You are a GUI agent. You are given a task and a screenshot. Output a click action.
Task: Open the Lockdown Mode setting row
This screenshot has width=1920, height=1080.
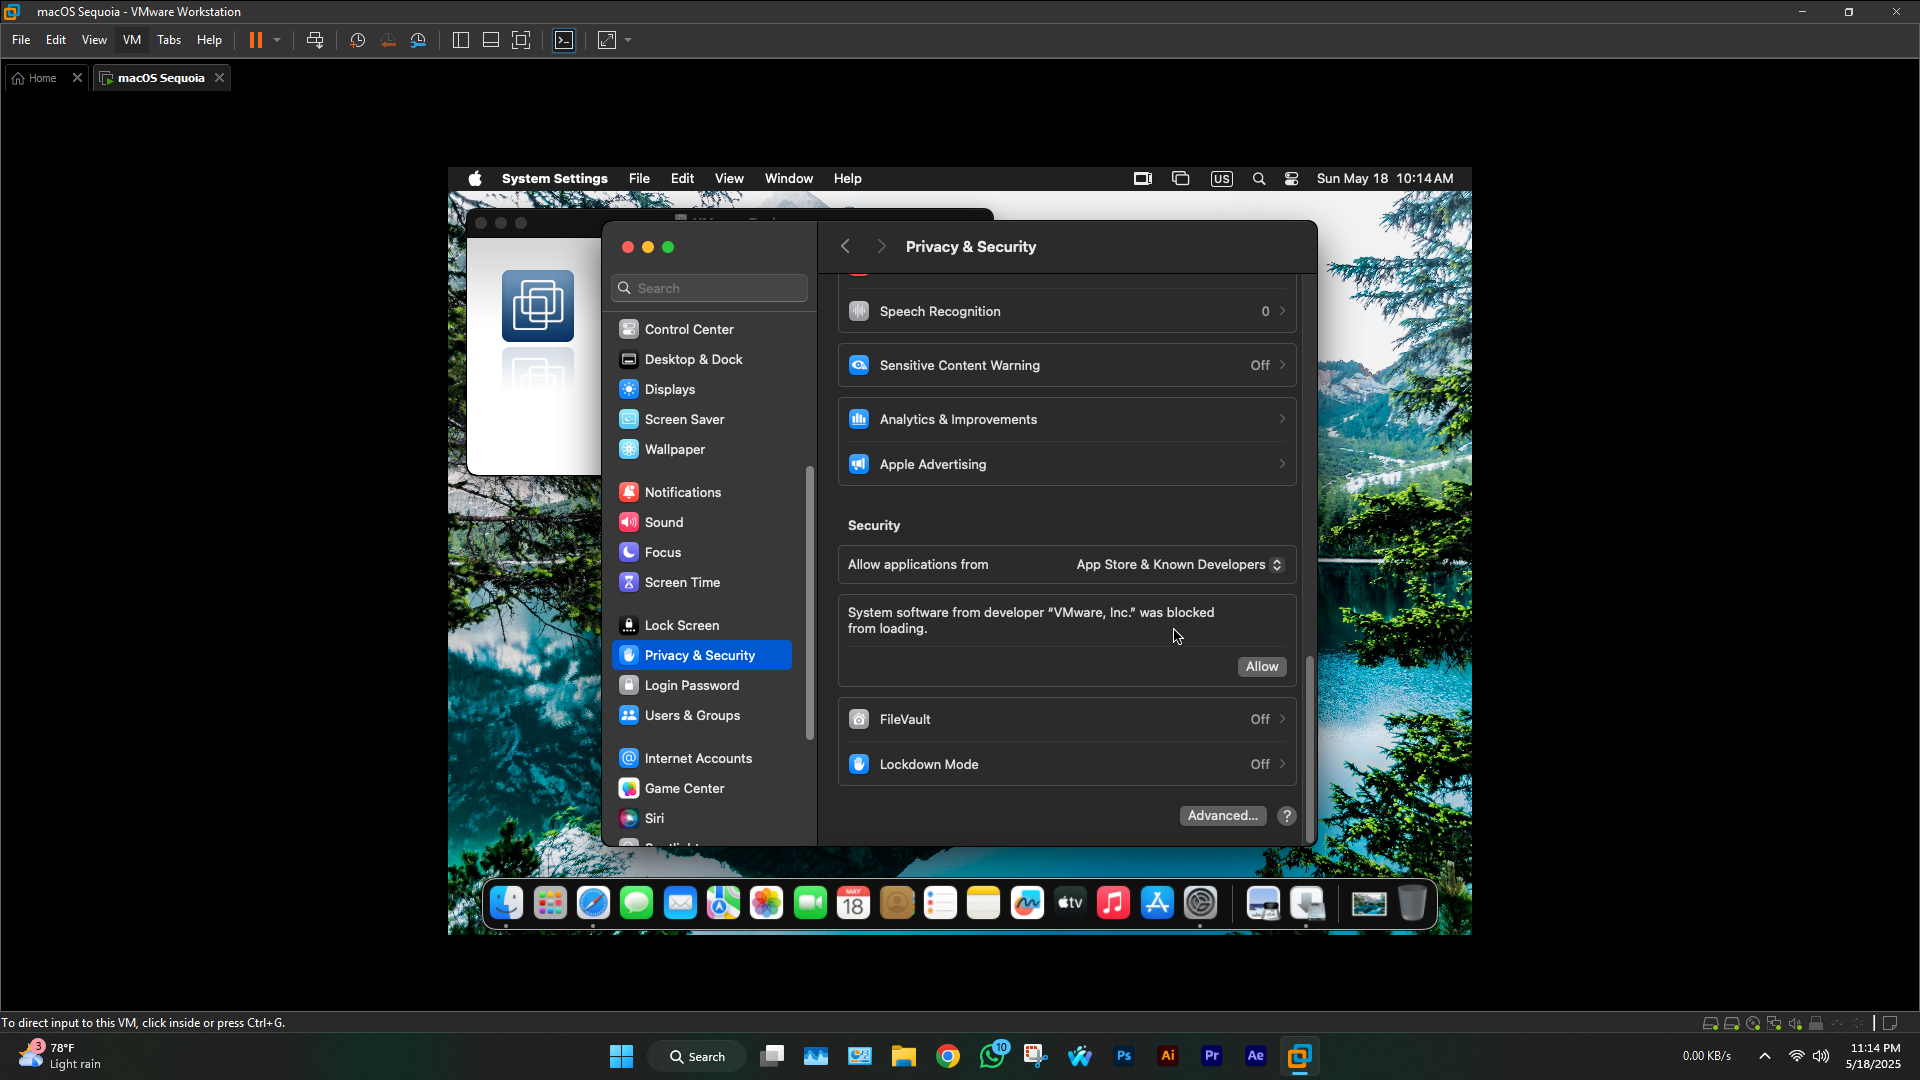click(1067, 764)
